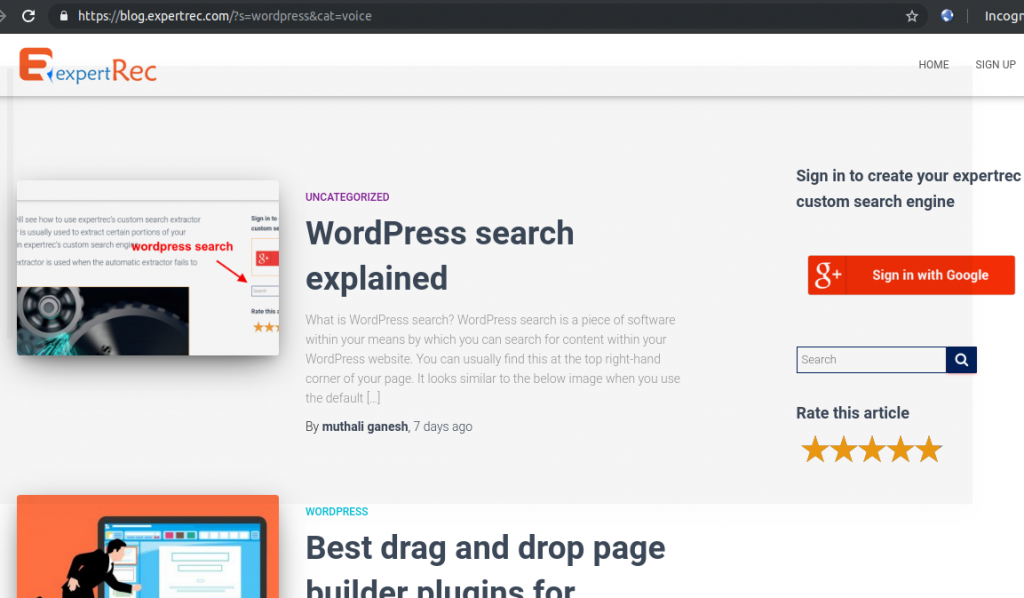The image size is (1024, 598).
Task: Select the HOME menu item
Action: pos(933,64)
